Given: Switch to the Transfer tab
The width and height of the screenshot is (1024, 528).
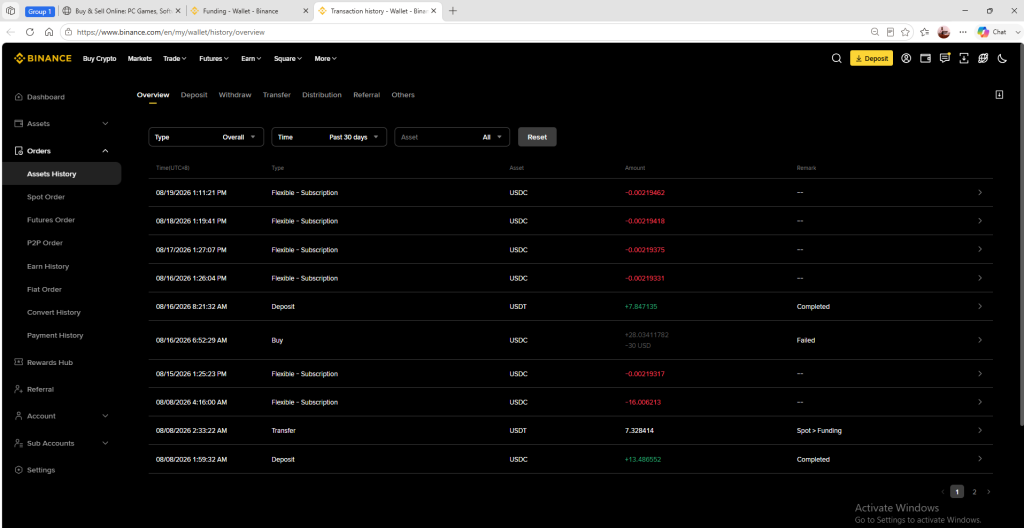Looking at the screenshot, I should [x=277, y=95].
